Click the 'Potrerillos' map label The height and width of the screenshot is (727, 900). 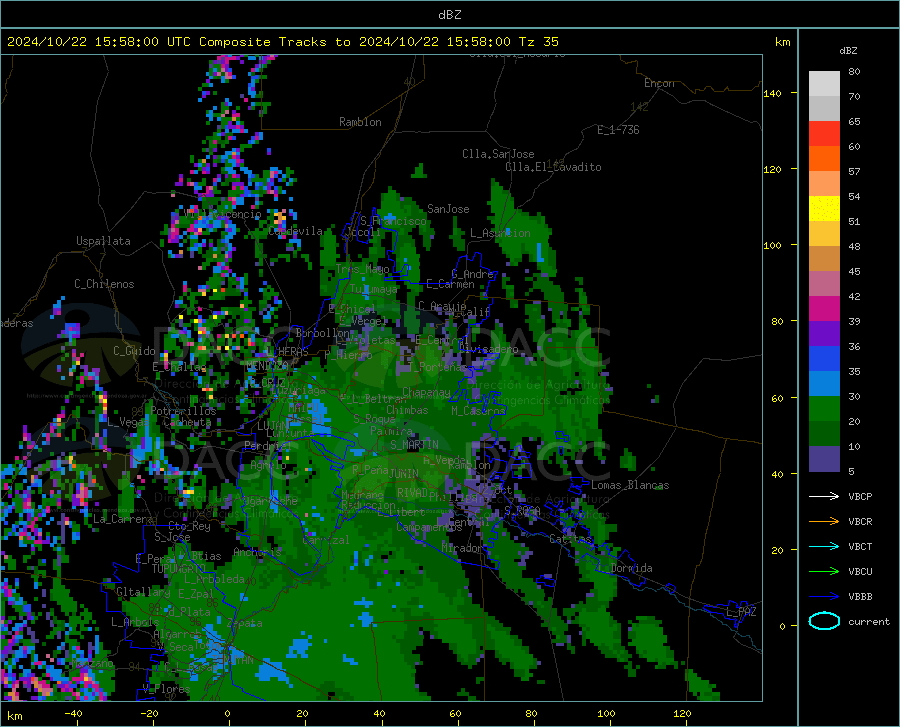pos(183,411)
